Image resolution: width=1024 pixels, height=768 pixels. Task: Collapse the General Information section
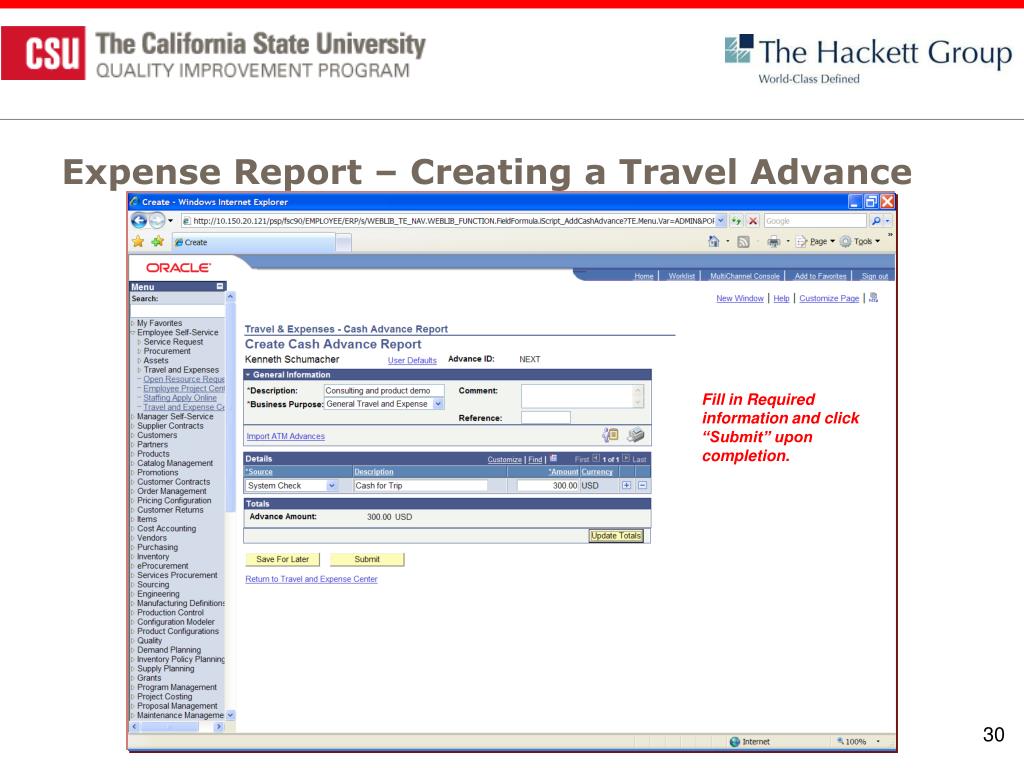[248, 375]
